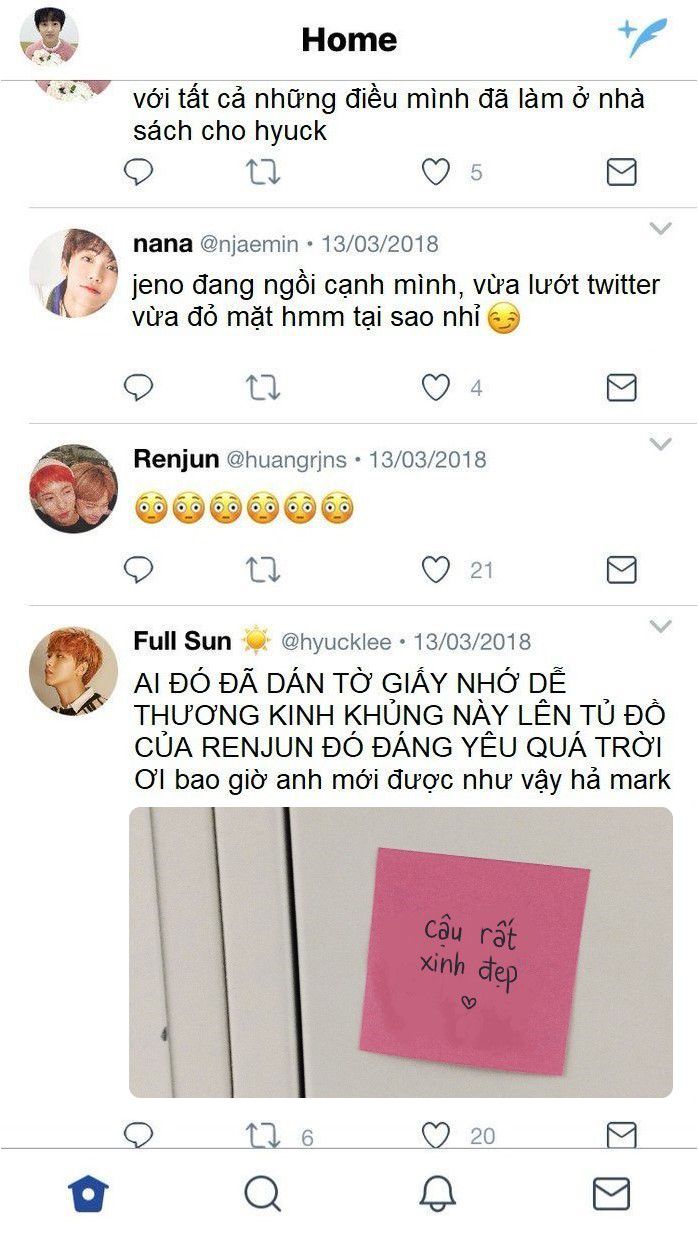Compose a new tweet with feather icon
This screenshot has width=698, height=1243.
click(x=642, y=38)
